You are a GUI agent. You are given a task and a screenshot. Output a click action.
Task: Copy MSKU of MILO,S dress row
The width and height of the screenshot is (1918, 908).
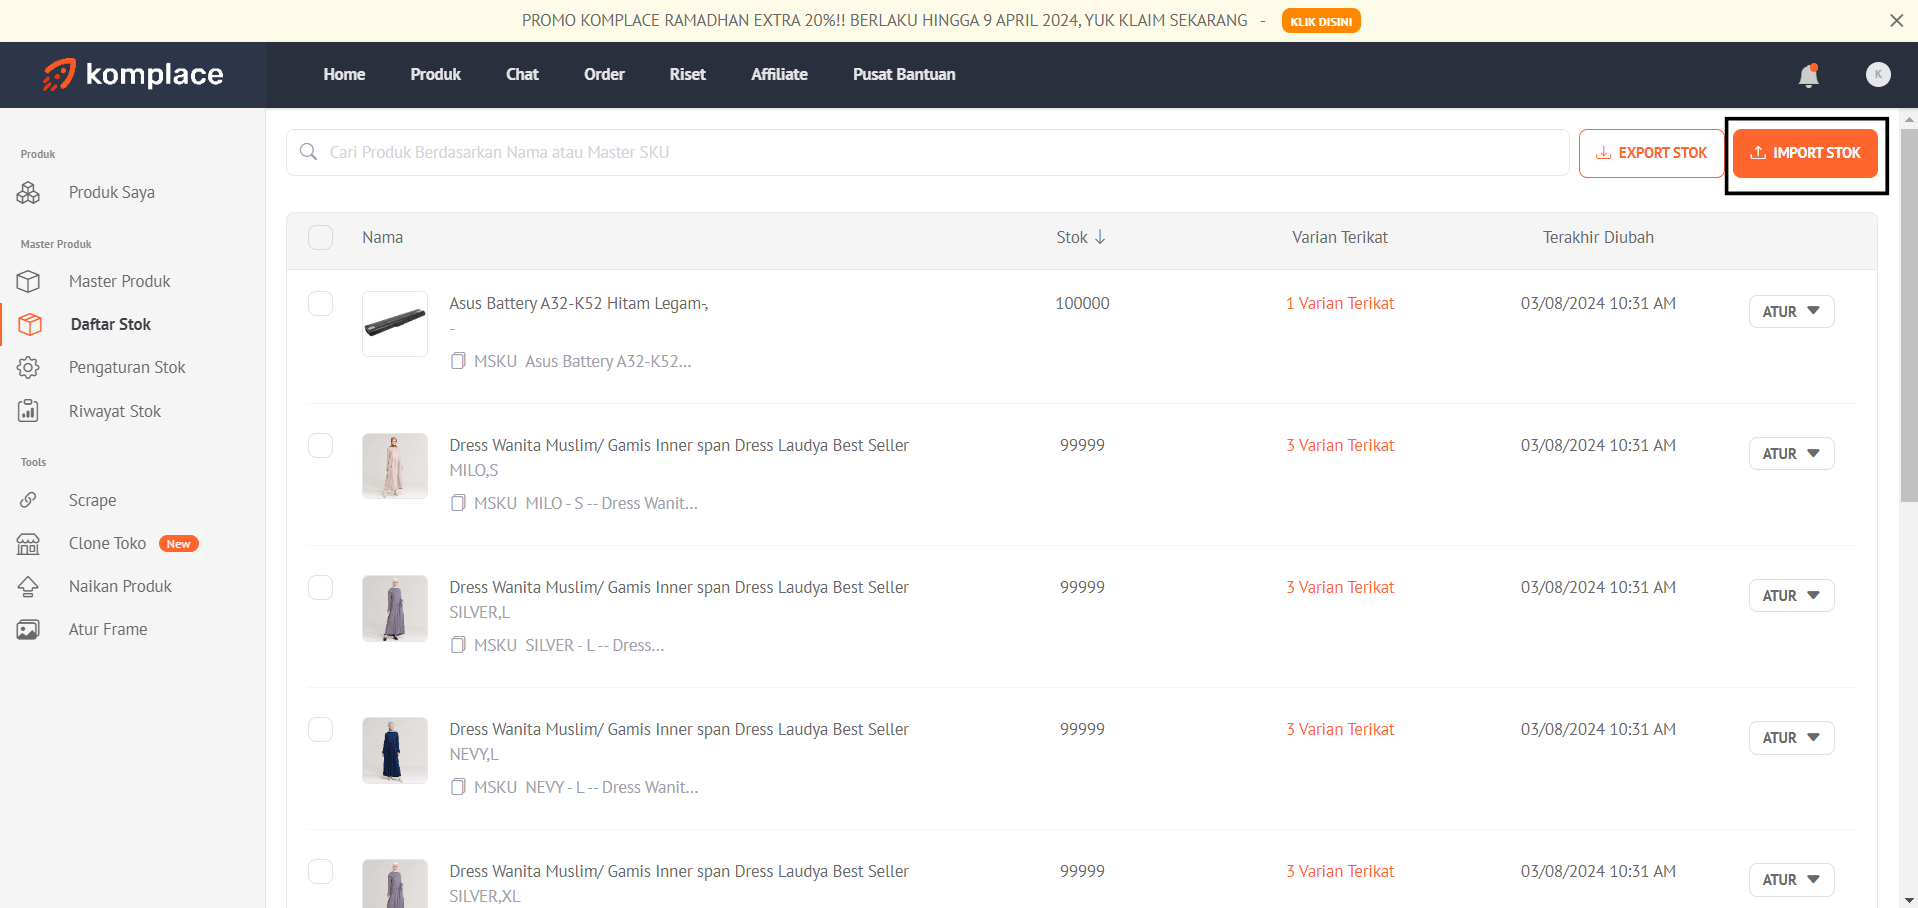458,503
